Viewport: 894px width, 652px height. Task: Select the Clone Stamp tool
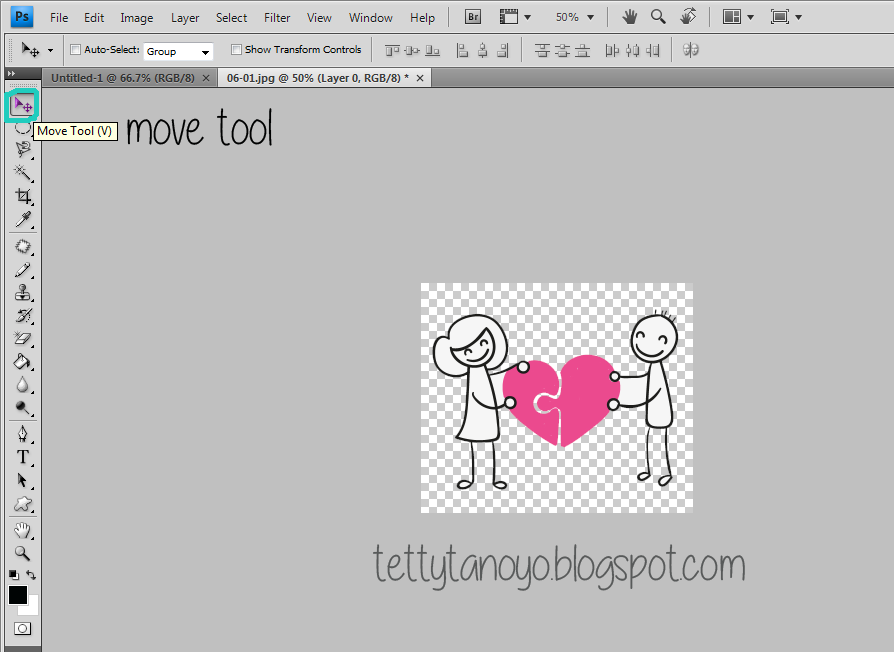[x=22, y=293]
